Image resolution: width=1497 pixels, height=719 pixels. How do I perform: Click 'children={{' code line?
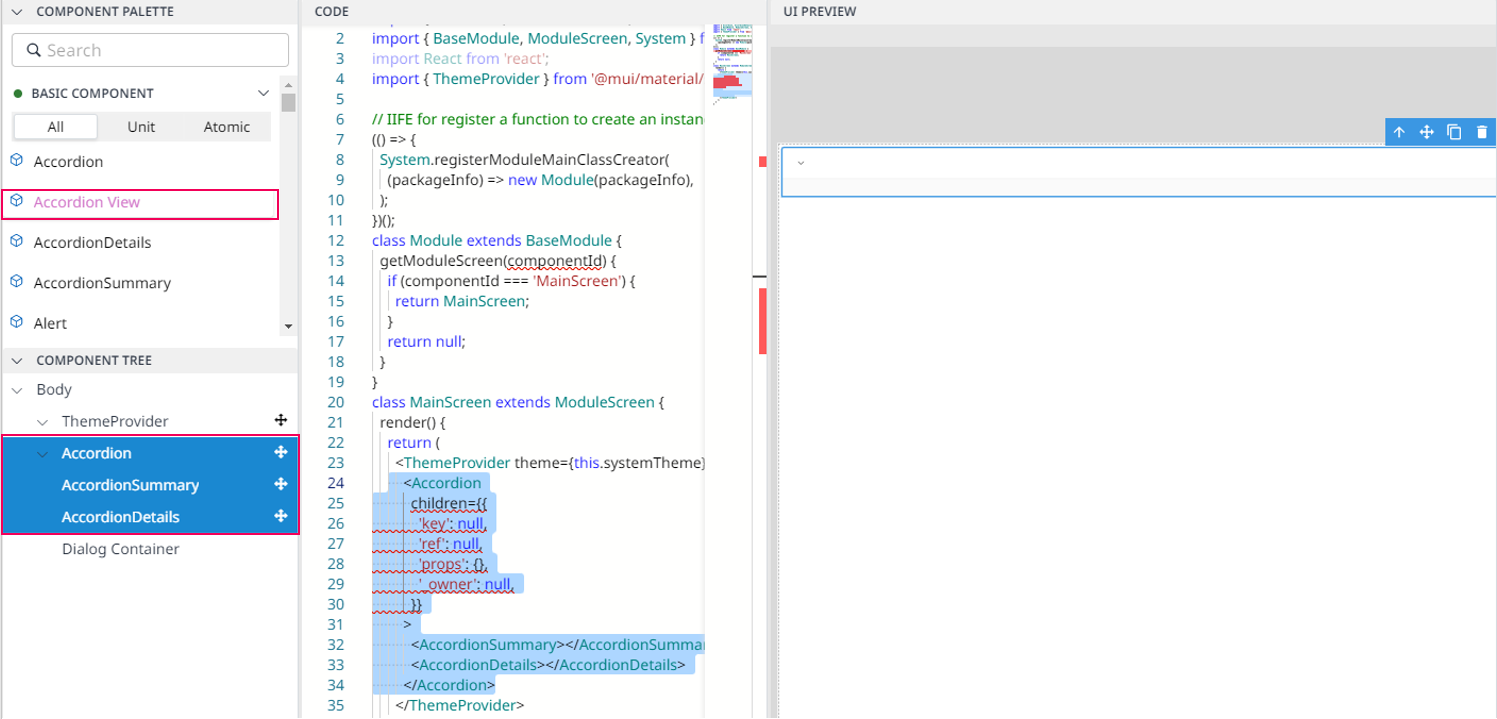[x=447, y=503]
